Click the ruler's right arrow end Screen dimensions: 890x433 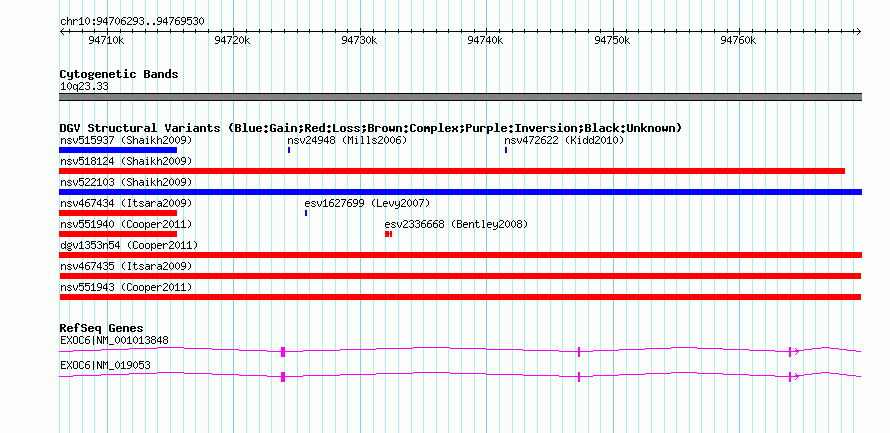[859, 31]
